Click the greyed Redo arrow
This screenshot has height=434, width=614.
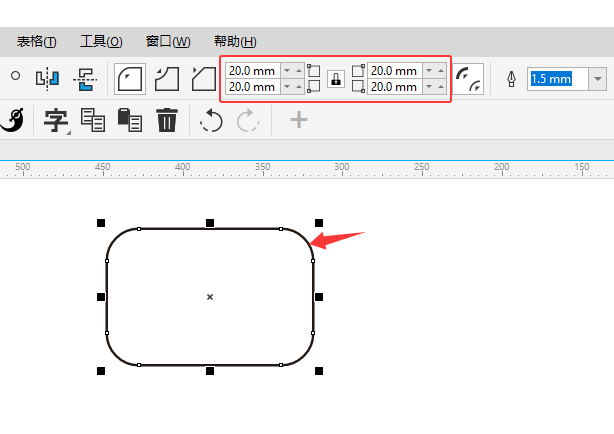coord(248,120)
